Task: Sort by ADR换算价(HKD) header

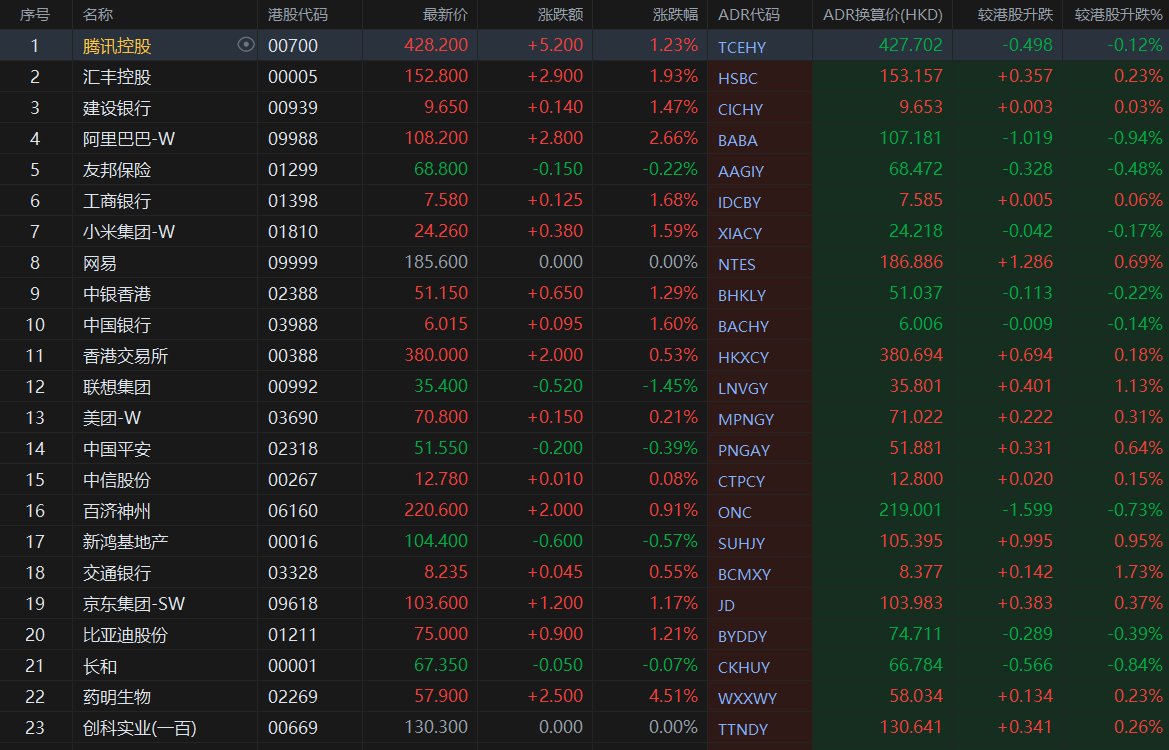Action: 883,15
